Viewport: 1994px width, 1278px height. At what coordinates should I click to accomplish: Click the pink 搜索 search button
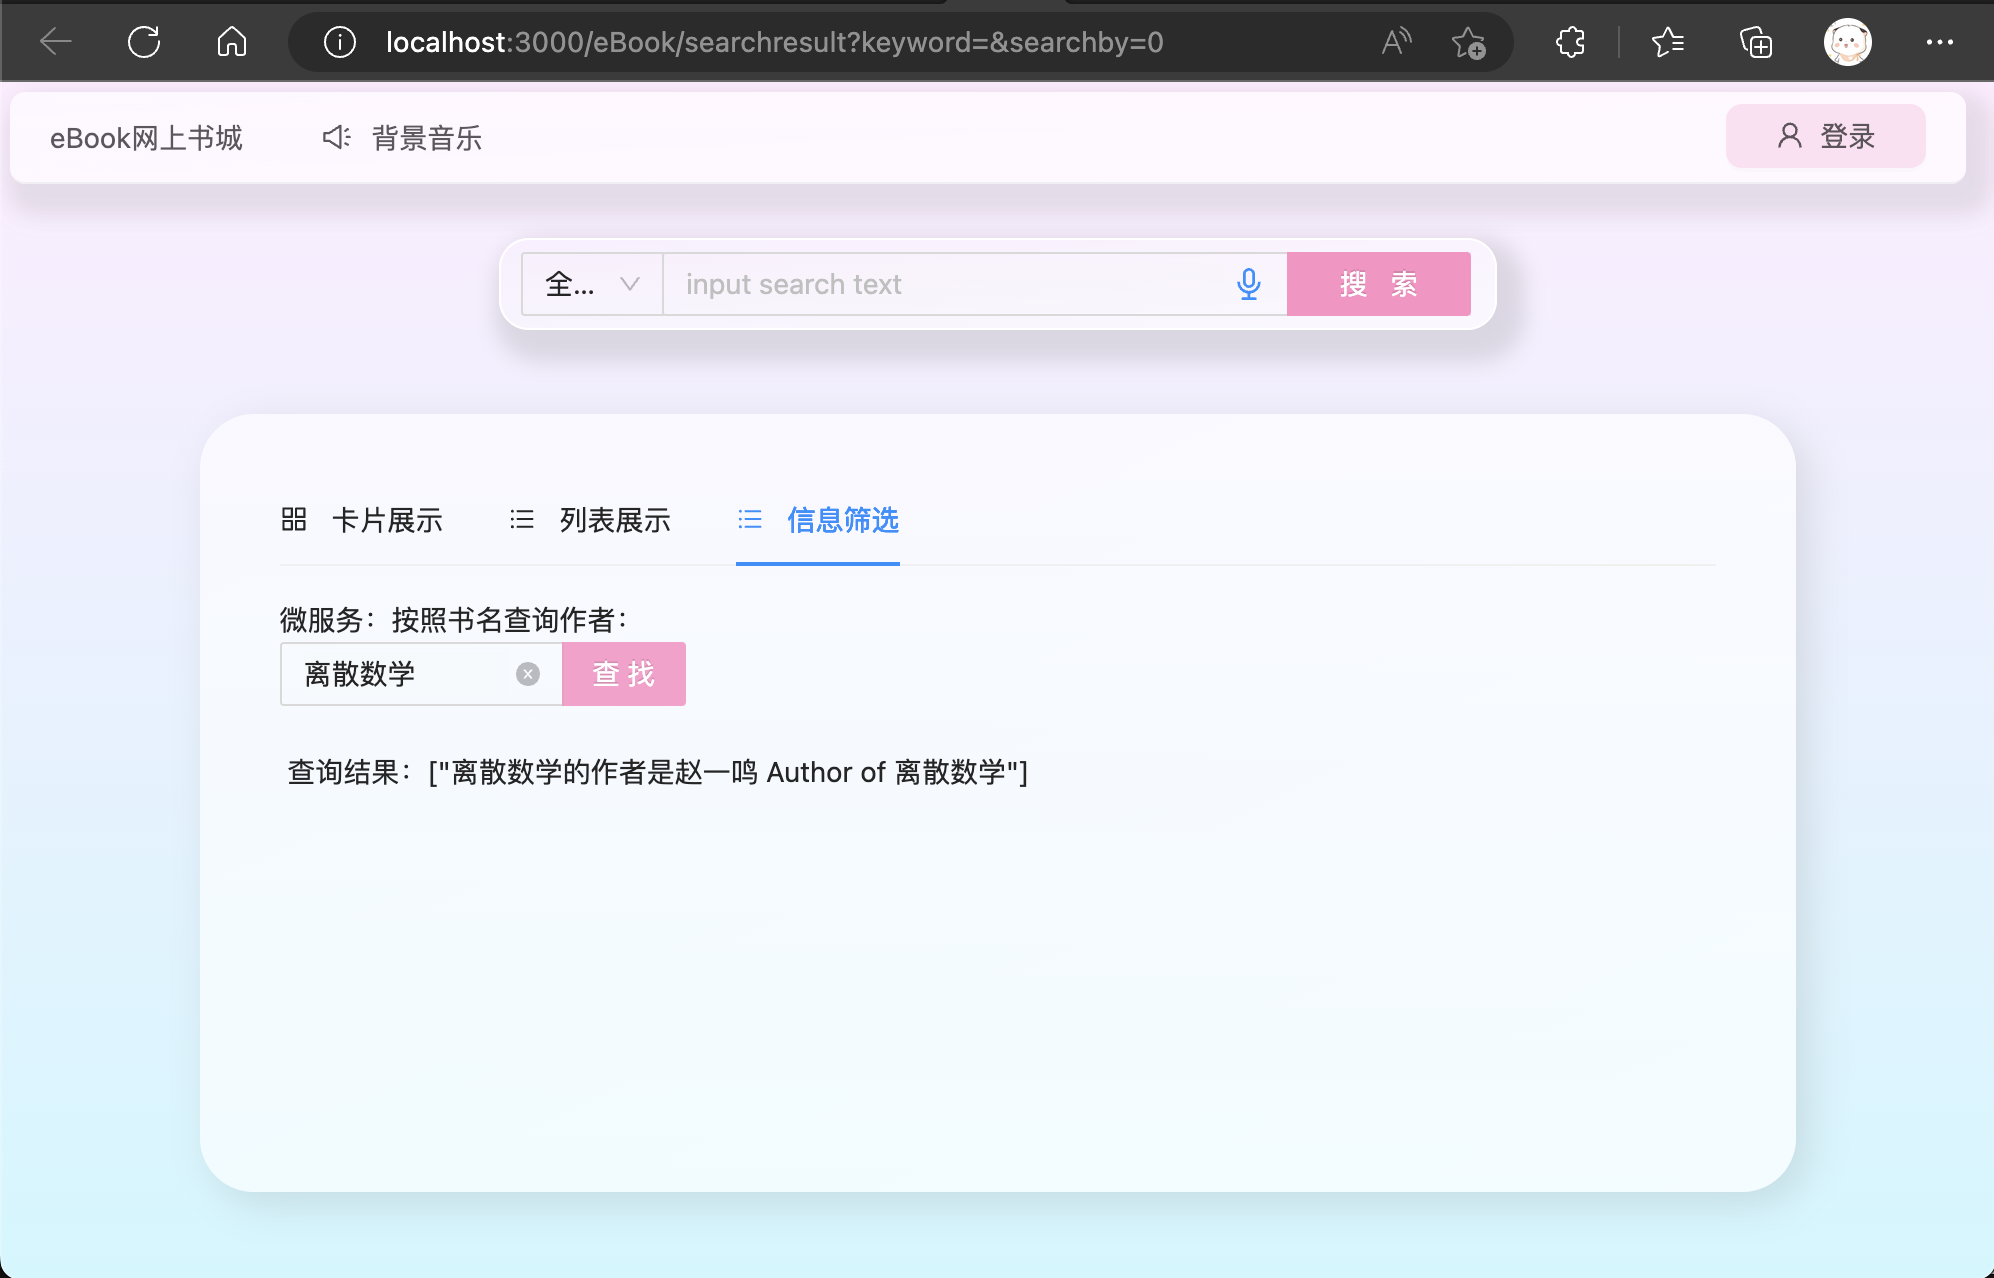pyautogui.click(x=1379, y=284)
